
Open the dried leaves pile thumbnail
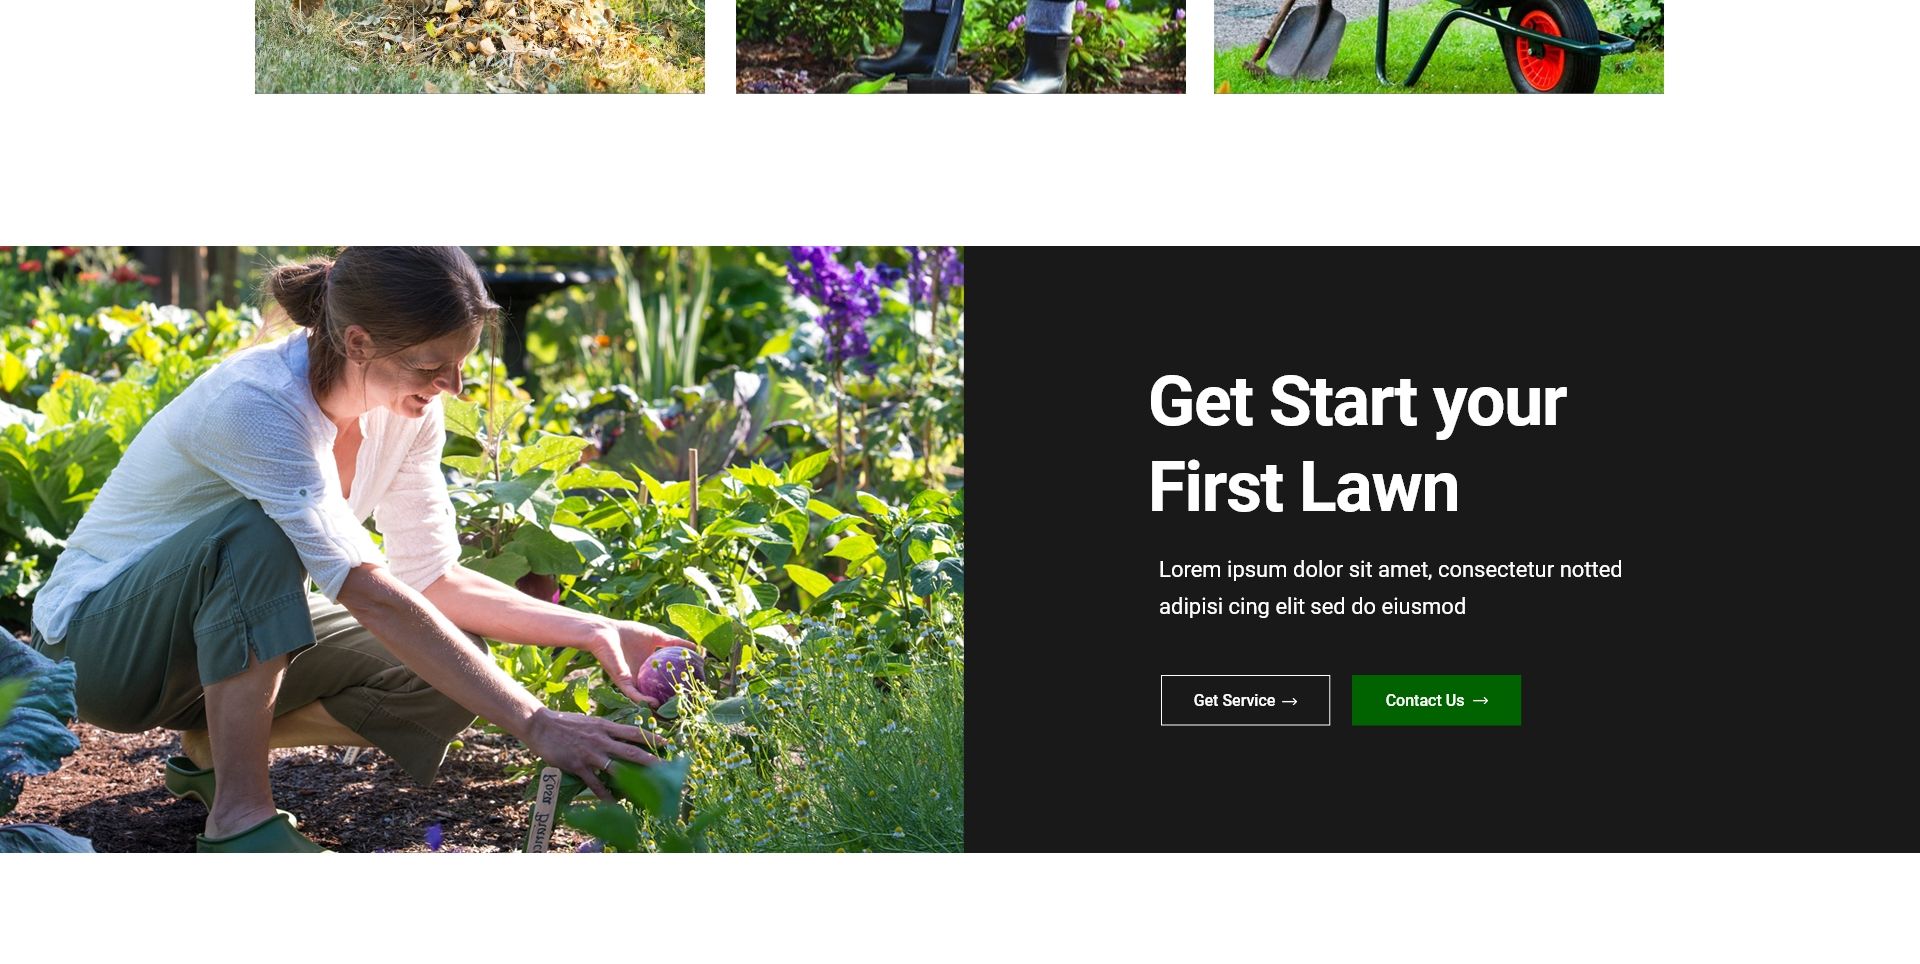click(480, 47)
